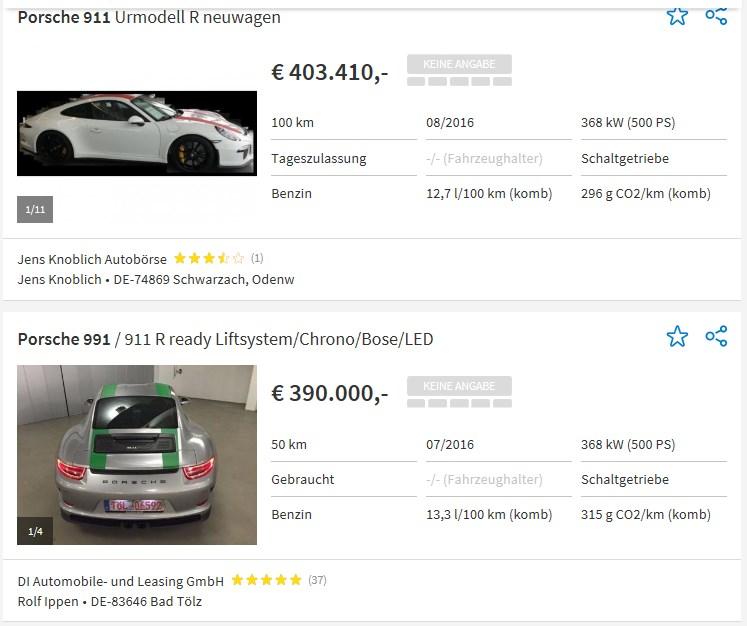Viewport: 747px width, 626px height.
Task: View five-star rating of DI Automobile
Action: tap(266, 580)
